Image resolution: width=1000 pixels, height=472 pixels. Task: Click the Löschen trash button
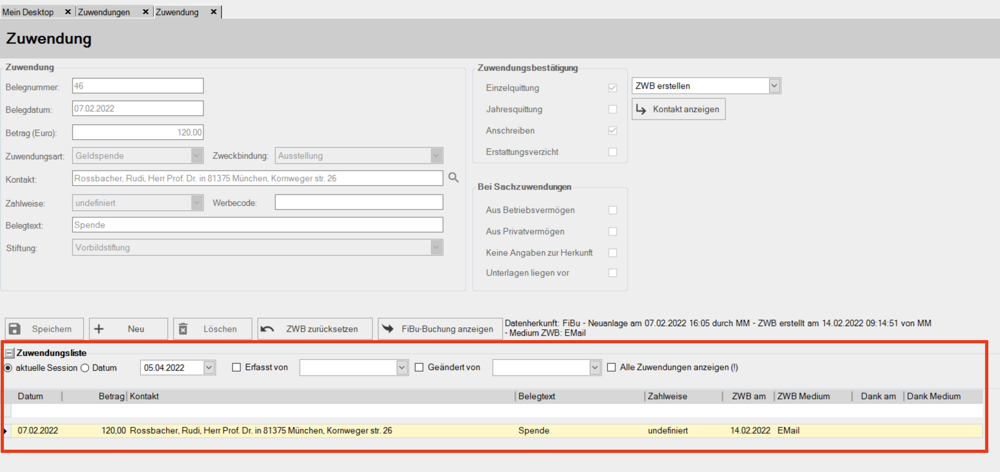click(x=210, y=329)
